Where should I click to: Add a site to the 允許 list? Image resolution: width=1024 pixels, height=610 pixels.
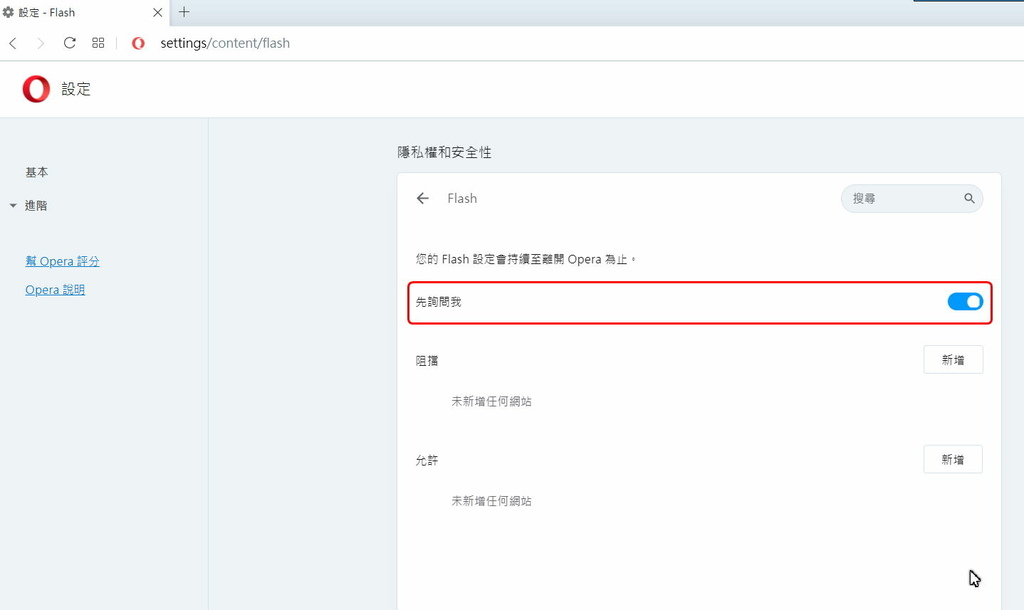[953, 460]
